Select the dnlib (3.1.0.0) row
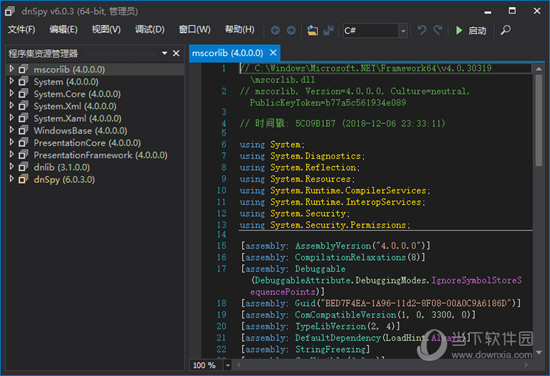 pos(95,167)
